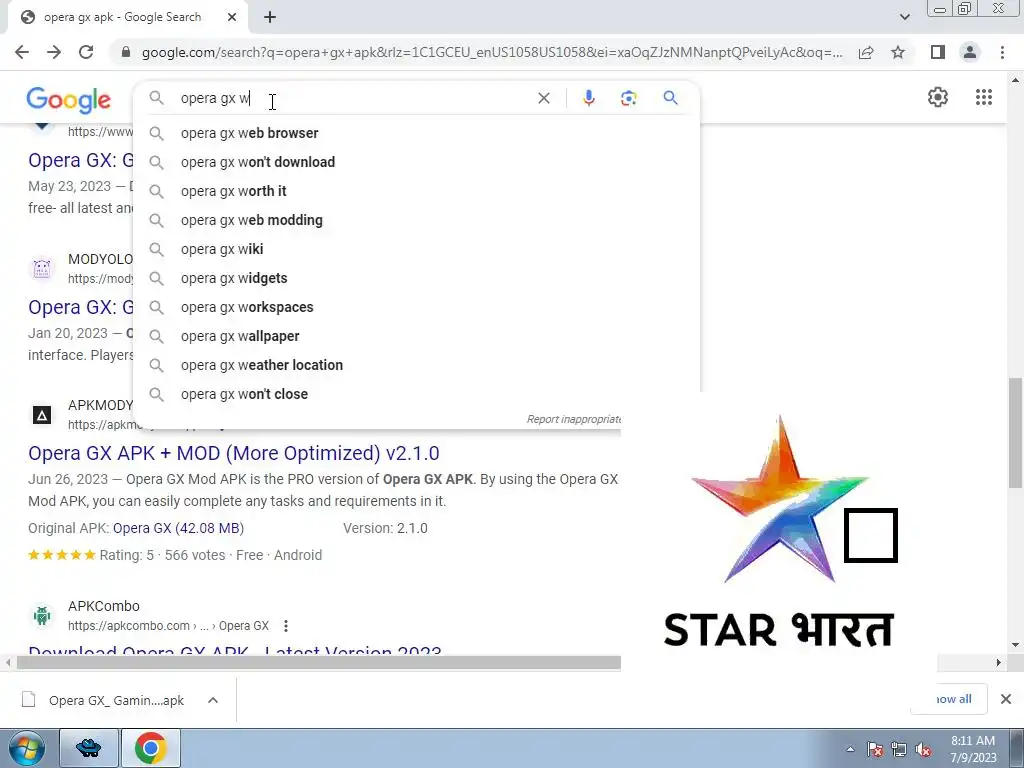
Task: Open the Google apps grid
Action: coord(984,97)
